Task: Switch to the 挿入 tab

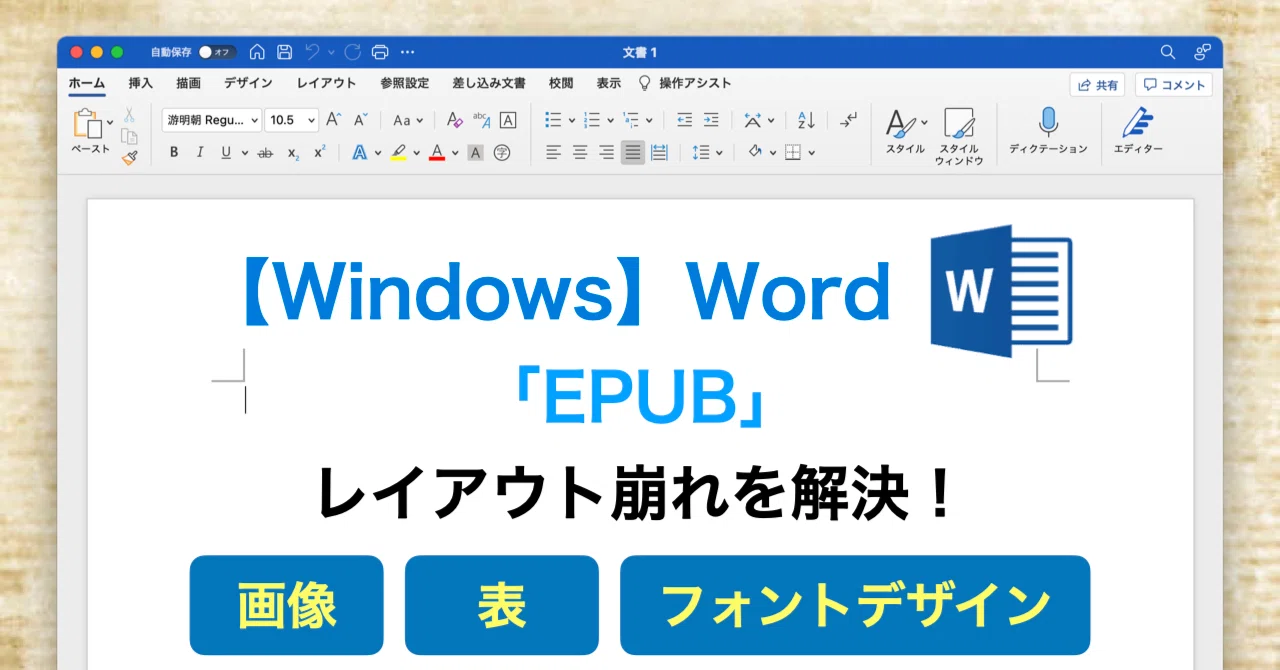Action: (x=141, y=84)
